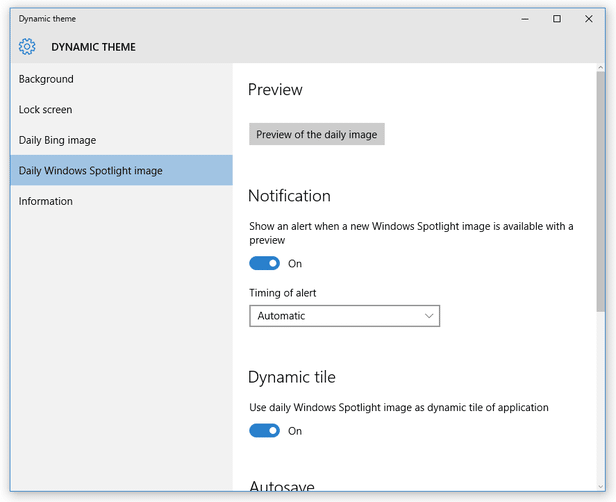Click the scroll down arrow
This screenshot has width=616, height=502.
[x=600, y=486]
